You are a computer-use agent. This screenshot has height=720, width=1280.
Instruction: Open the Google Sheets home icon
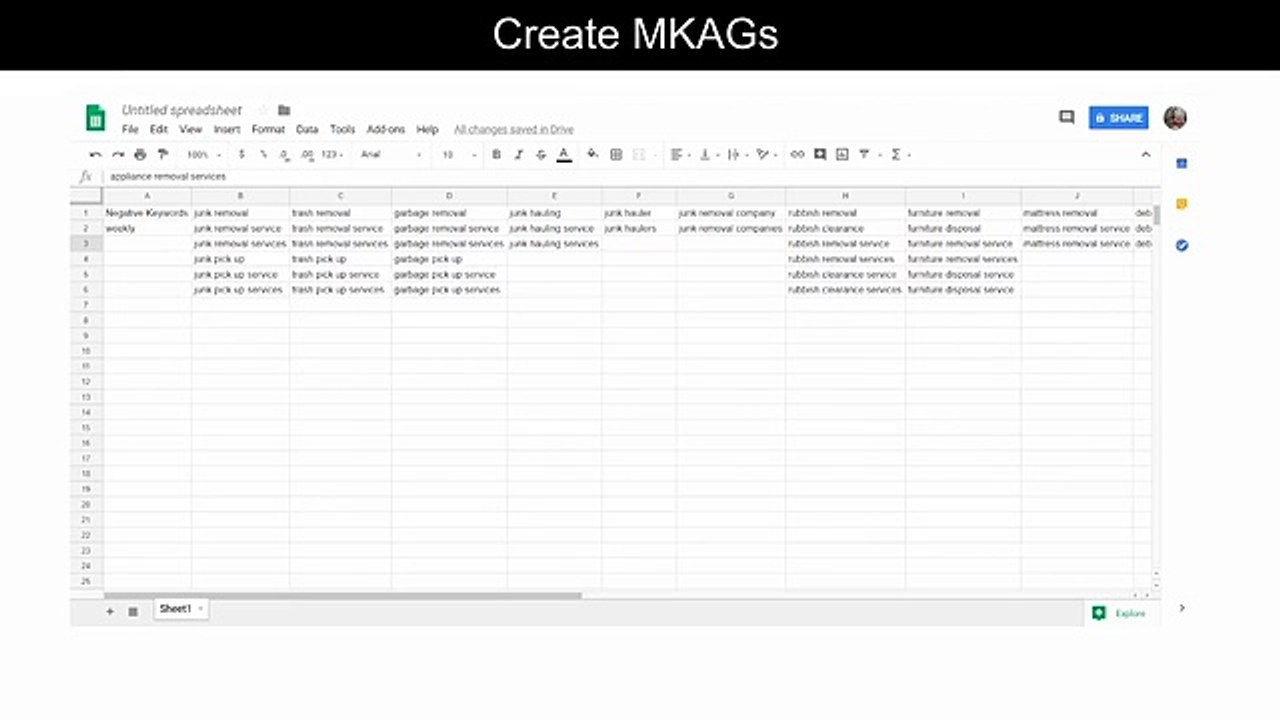pyautogui.click(x=95, y=118)
